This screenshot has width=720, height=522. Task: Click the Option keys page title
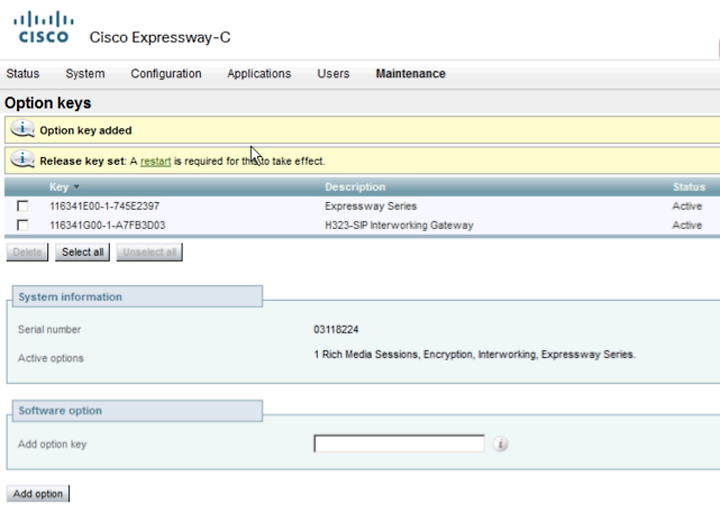click(x=48, y=103)
